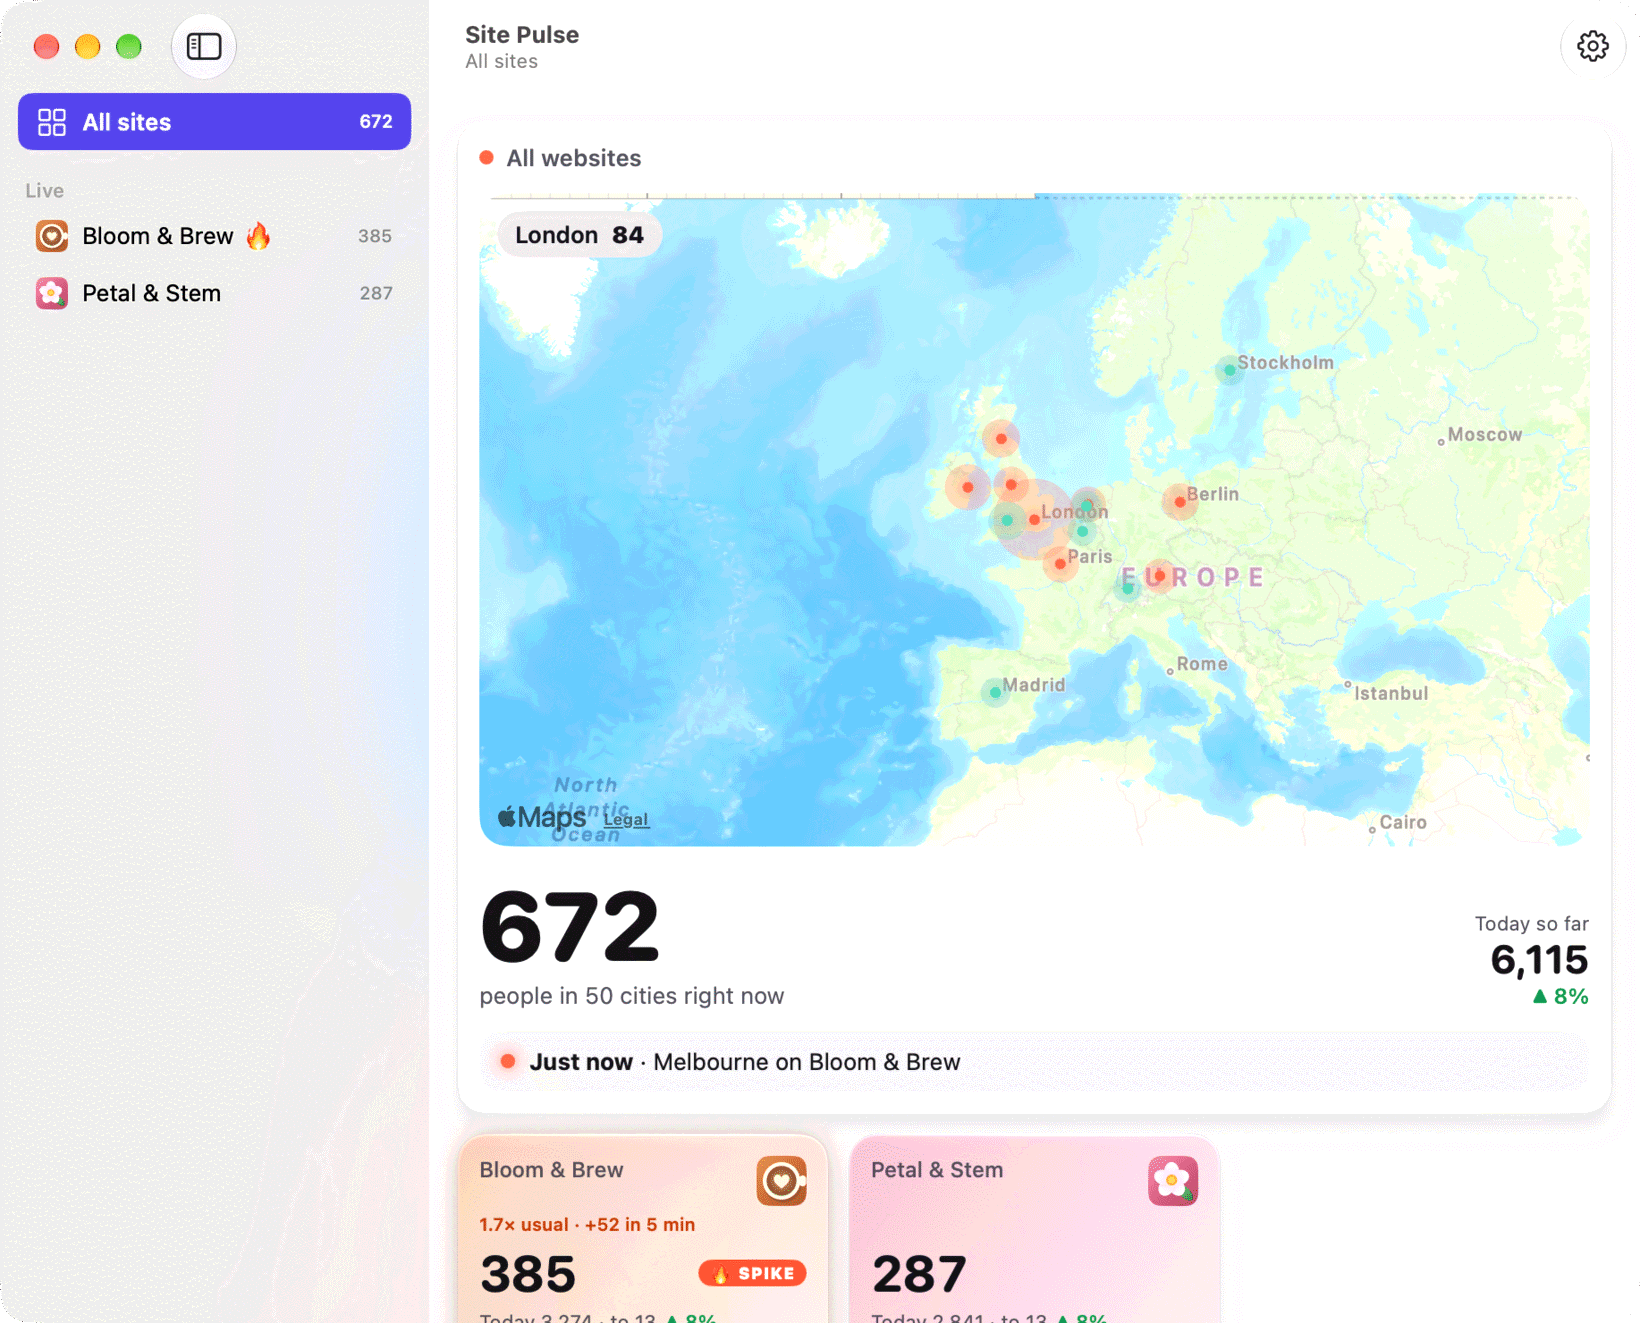Open the Bloom & Brew site card
The height and width of the screenshot is (1323, 1640).
point(643,1229)
